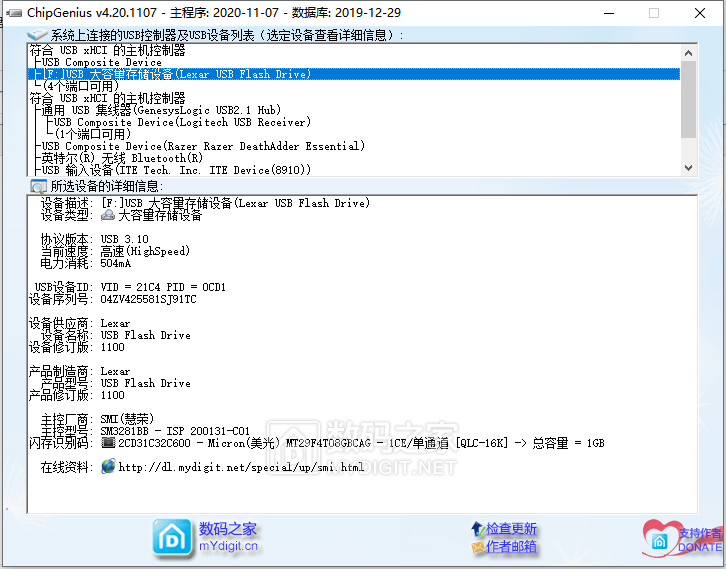
Task: Click the 支持作者 DONATE text
Action: click(700, 540)
